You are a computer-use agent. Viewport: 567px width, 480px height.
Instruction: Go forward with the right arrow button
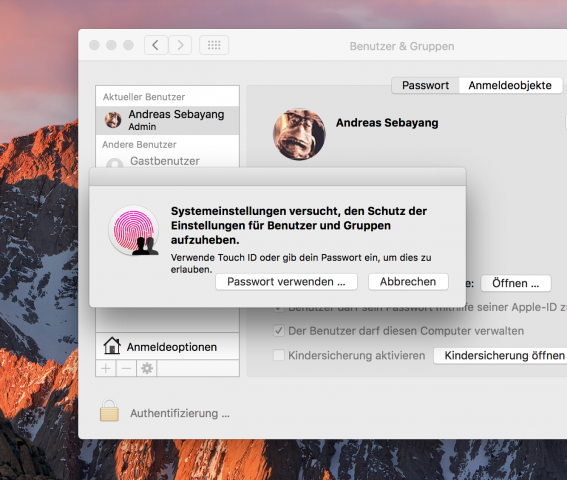tap(180, 45)
